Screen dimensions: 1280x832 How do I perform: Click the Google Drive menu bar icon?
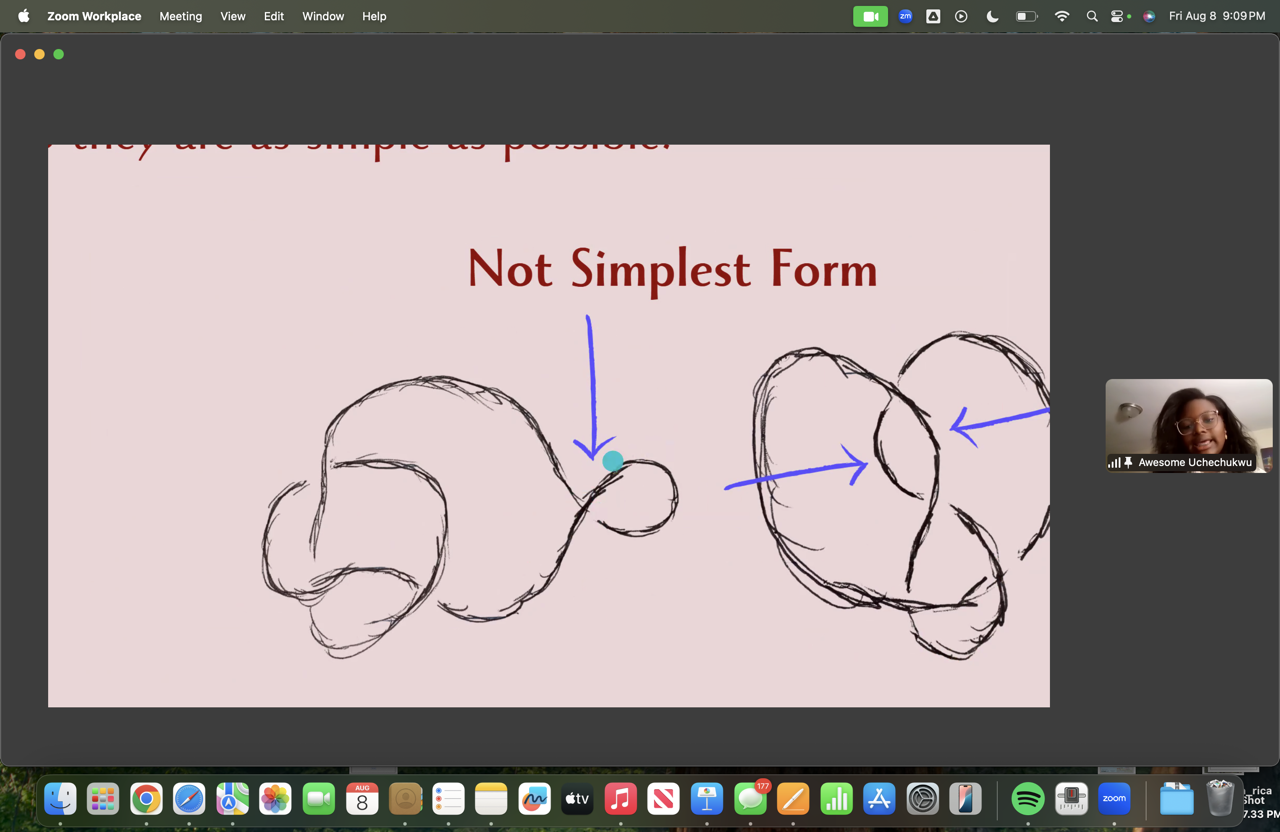[933, 16]
